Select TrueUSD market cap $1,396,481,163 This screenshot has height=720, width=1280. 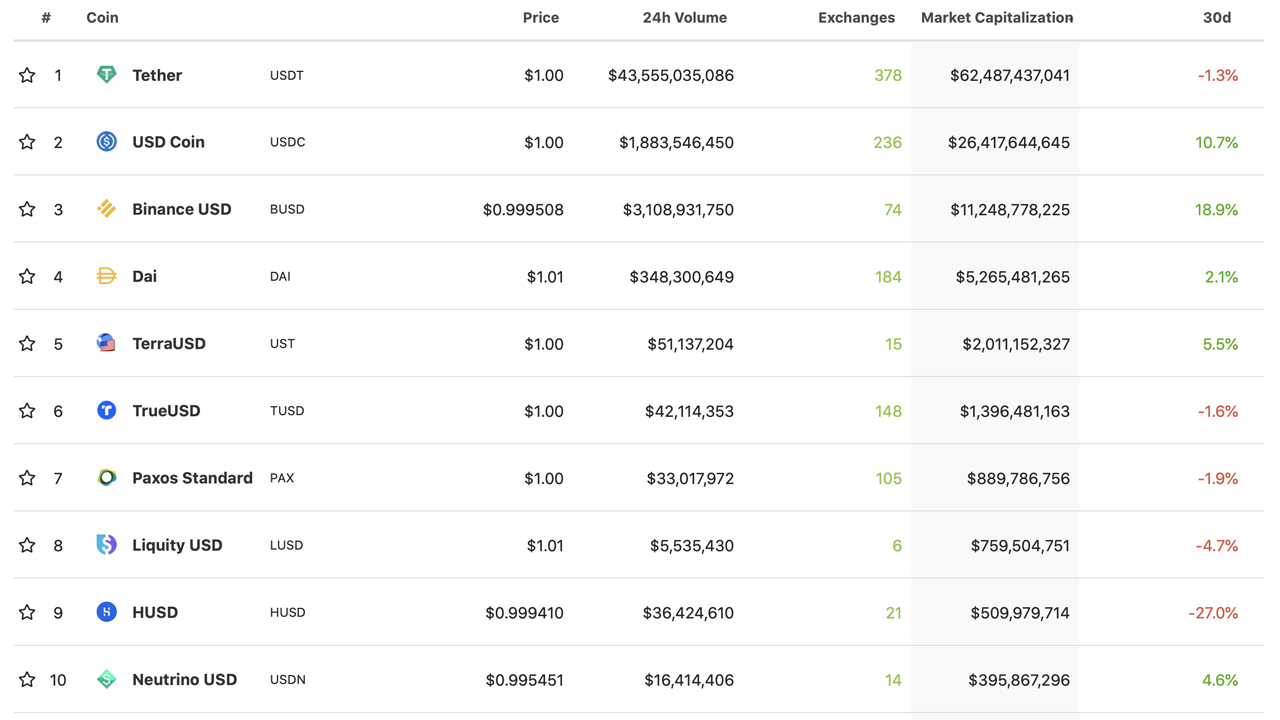(x=1015, y=410)
